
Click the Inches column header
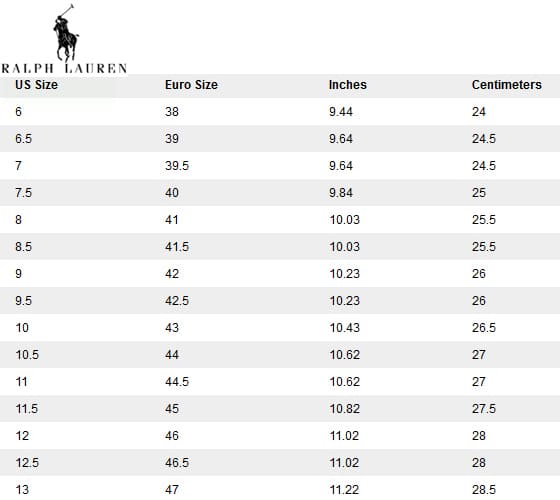[348, 85]
